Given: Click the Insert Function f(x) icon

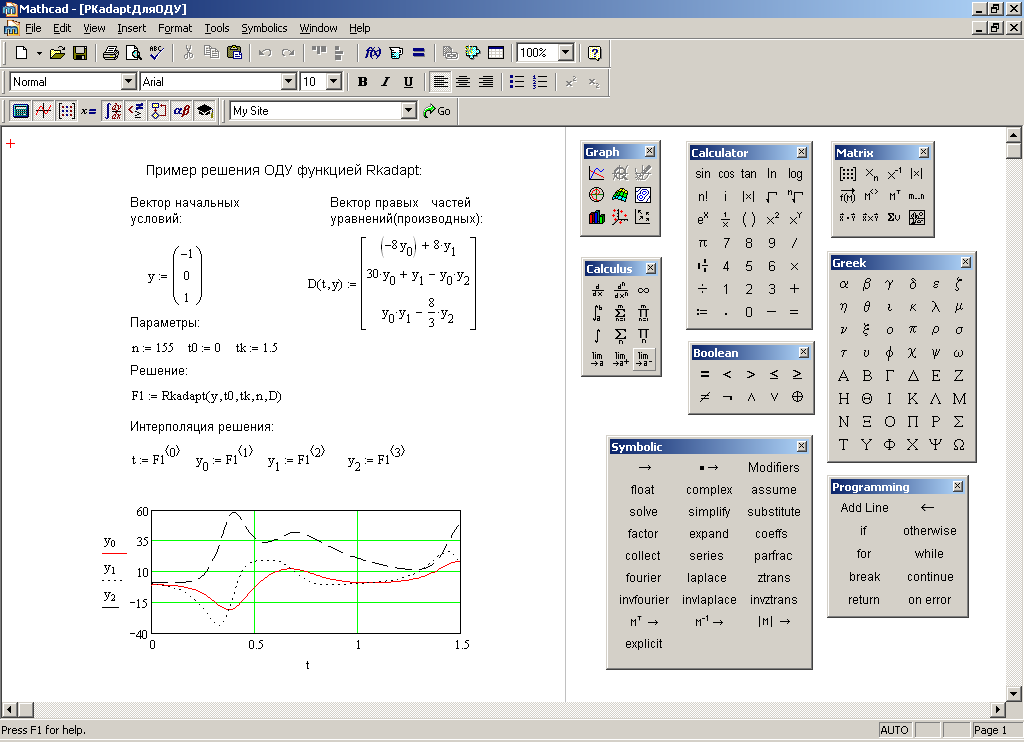Looking at the screenshot, I should pos(373,53).
